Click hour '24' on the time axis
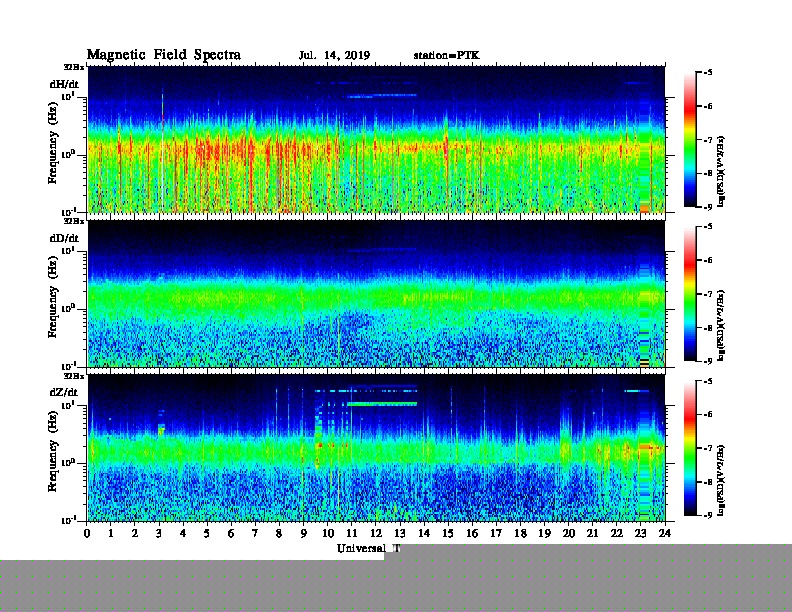The image size is (792, 612). coord(665,533)
